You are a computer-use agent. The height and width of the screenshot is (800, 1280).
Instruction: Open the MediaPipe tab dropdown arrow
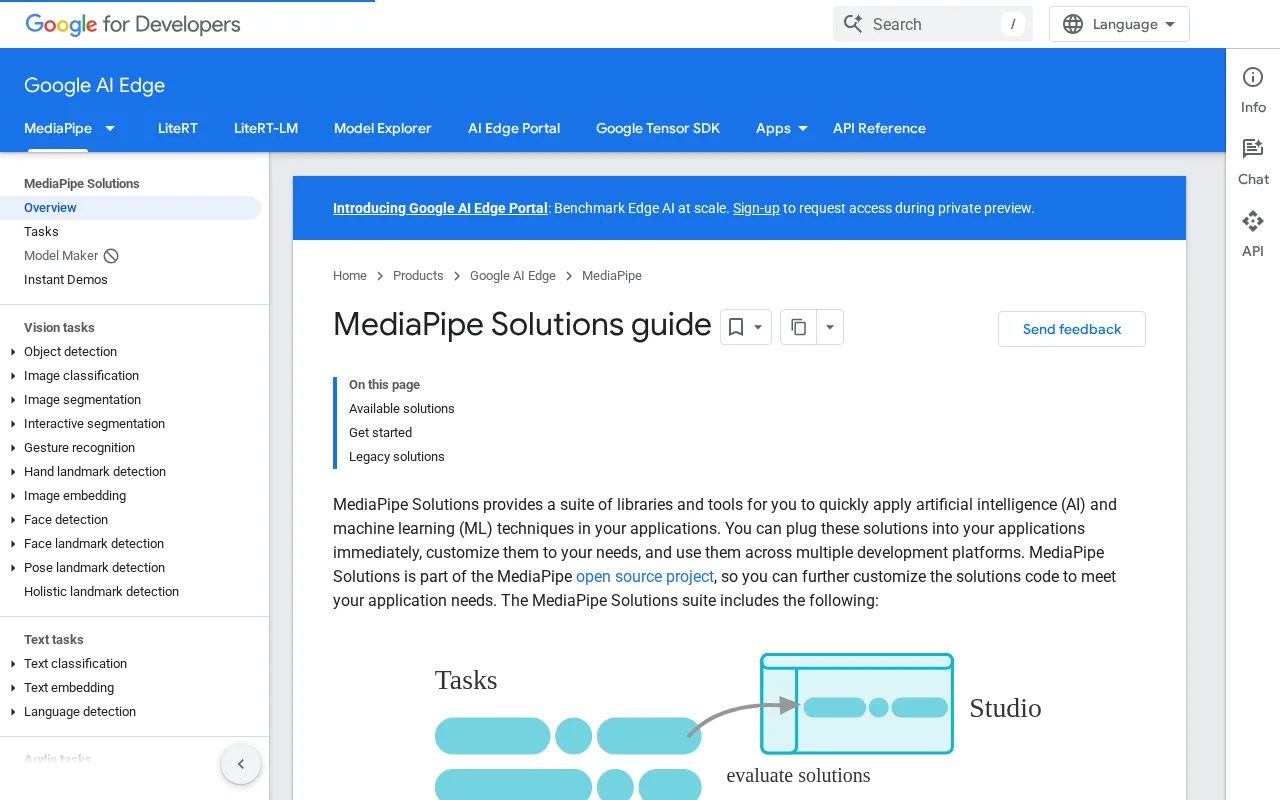pyautogui.click(x=110, y=128)
